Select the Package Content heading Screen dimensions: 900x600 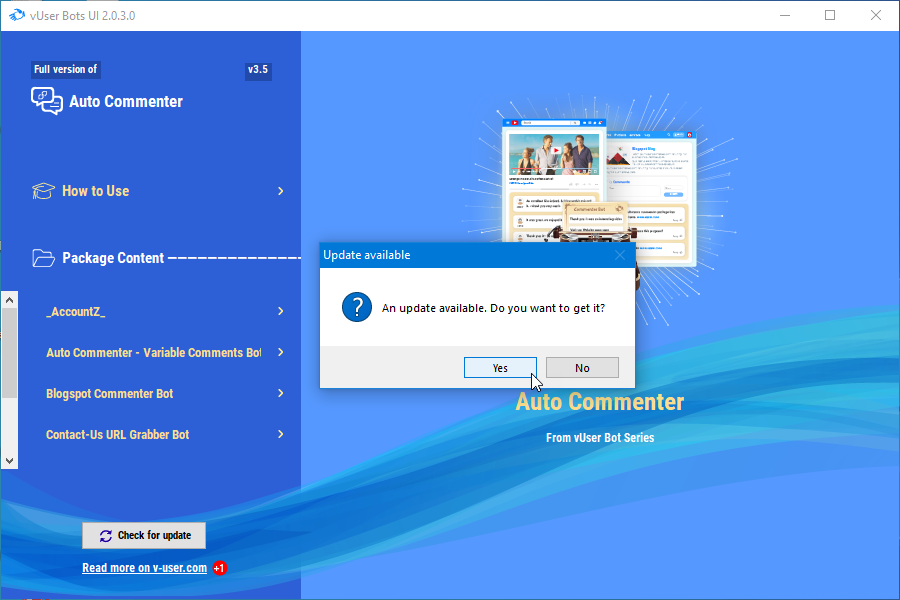click(x=113, y=258)
